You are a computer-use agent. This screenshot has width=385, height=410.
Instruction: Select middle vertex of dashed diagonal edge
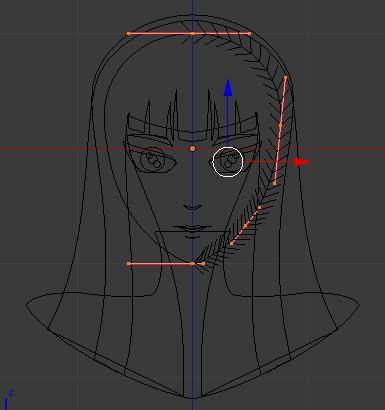246,226
